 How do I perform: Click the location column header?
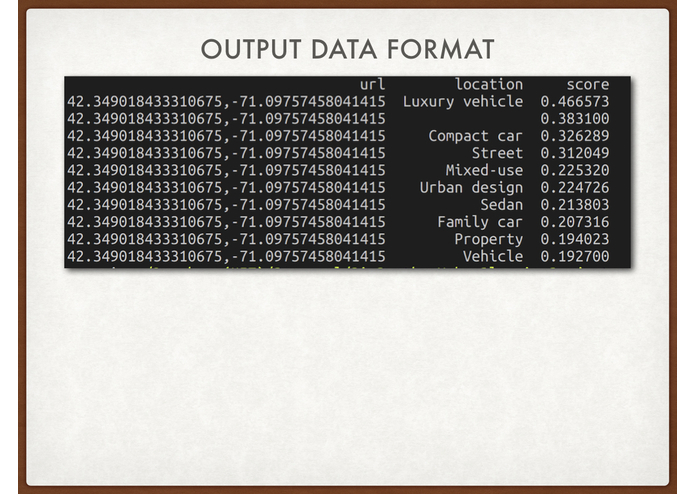[x=489, y=85]
